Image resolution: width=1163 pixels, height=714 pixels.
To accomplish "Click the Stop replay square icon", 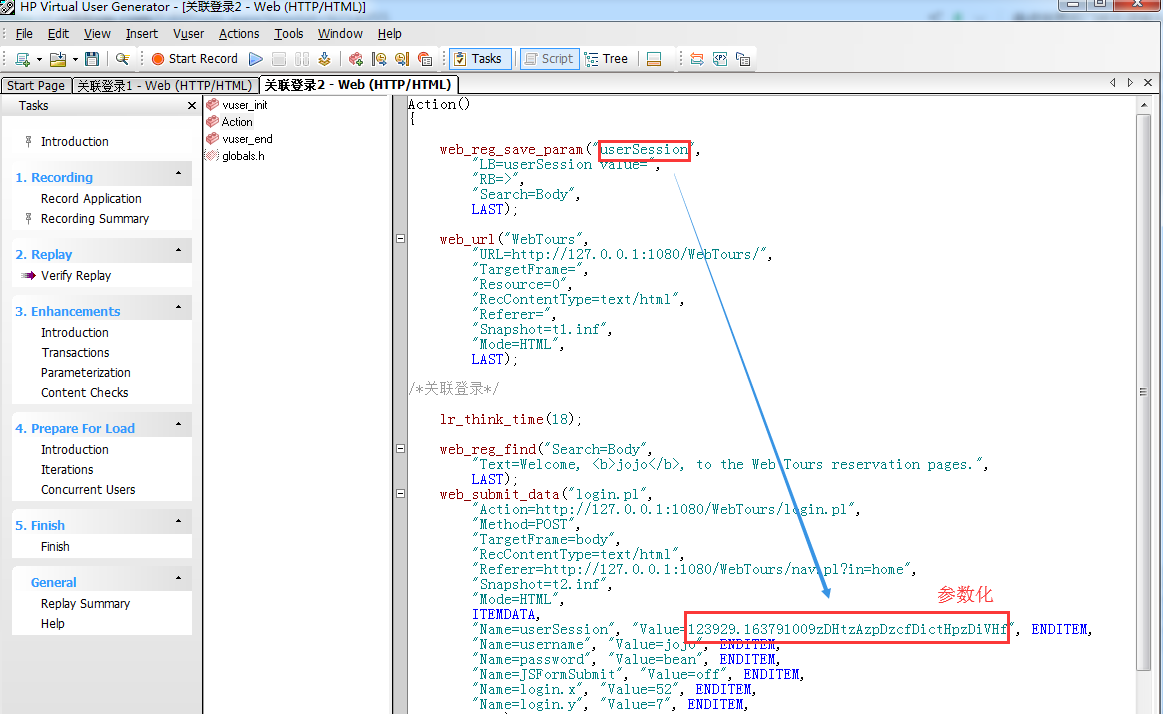I will 279,59.
